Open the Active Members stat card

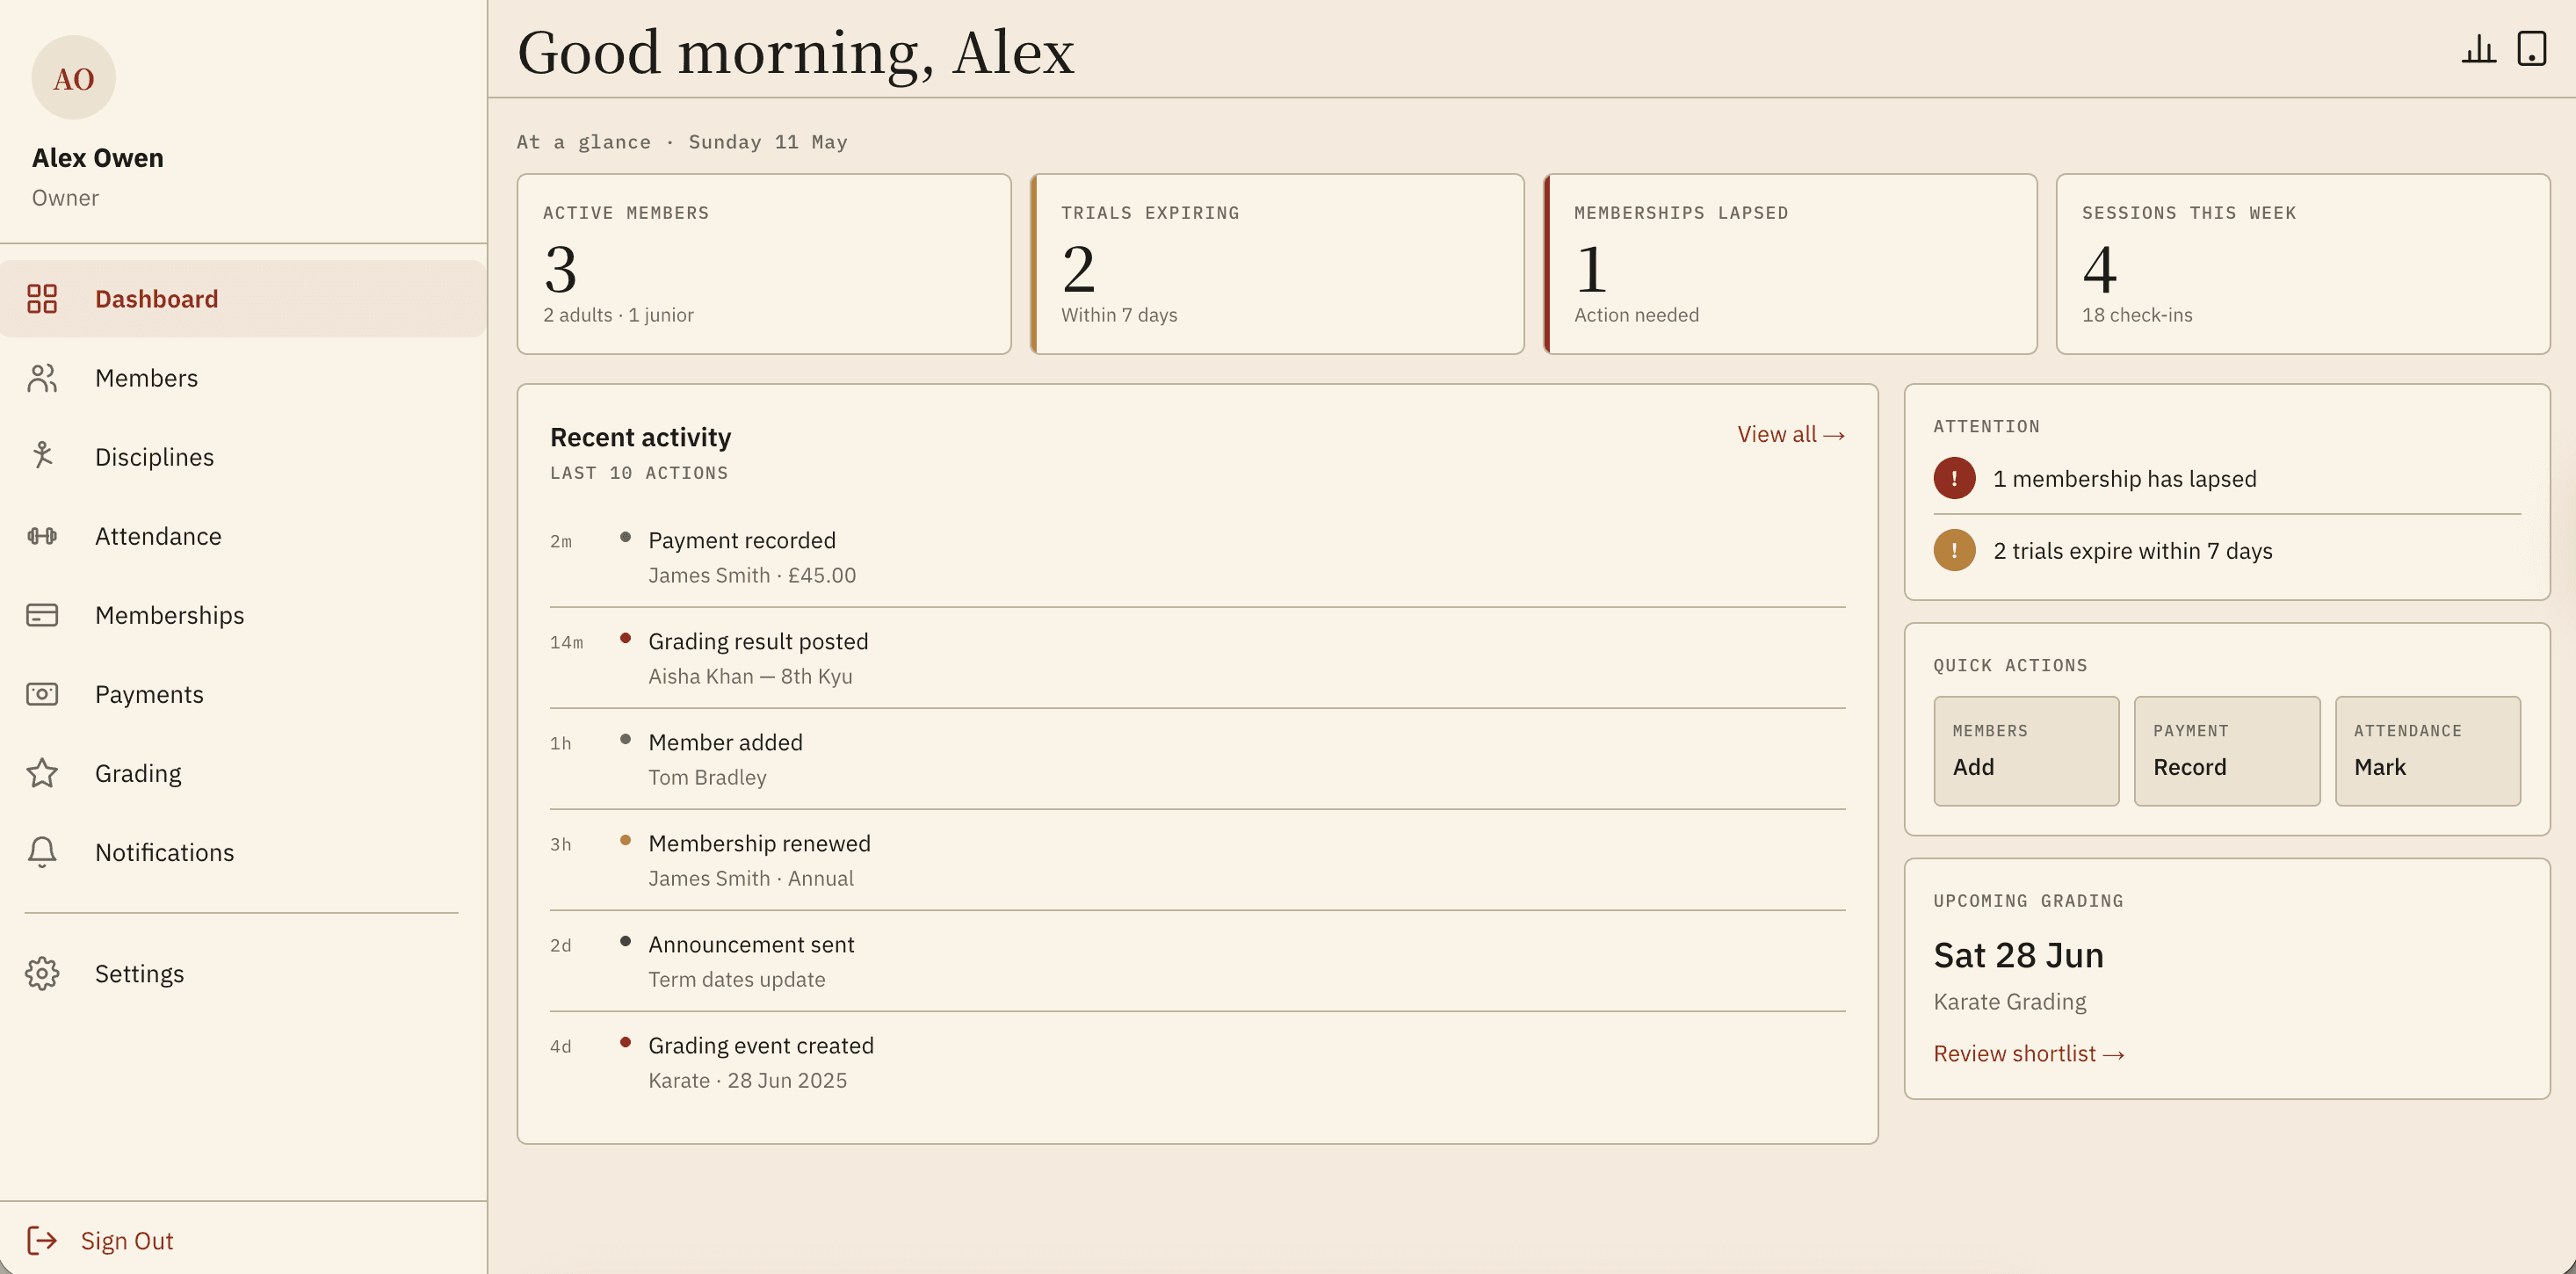click(x=764, y=264)
